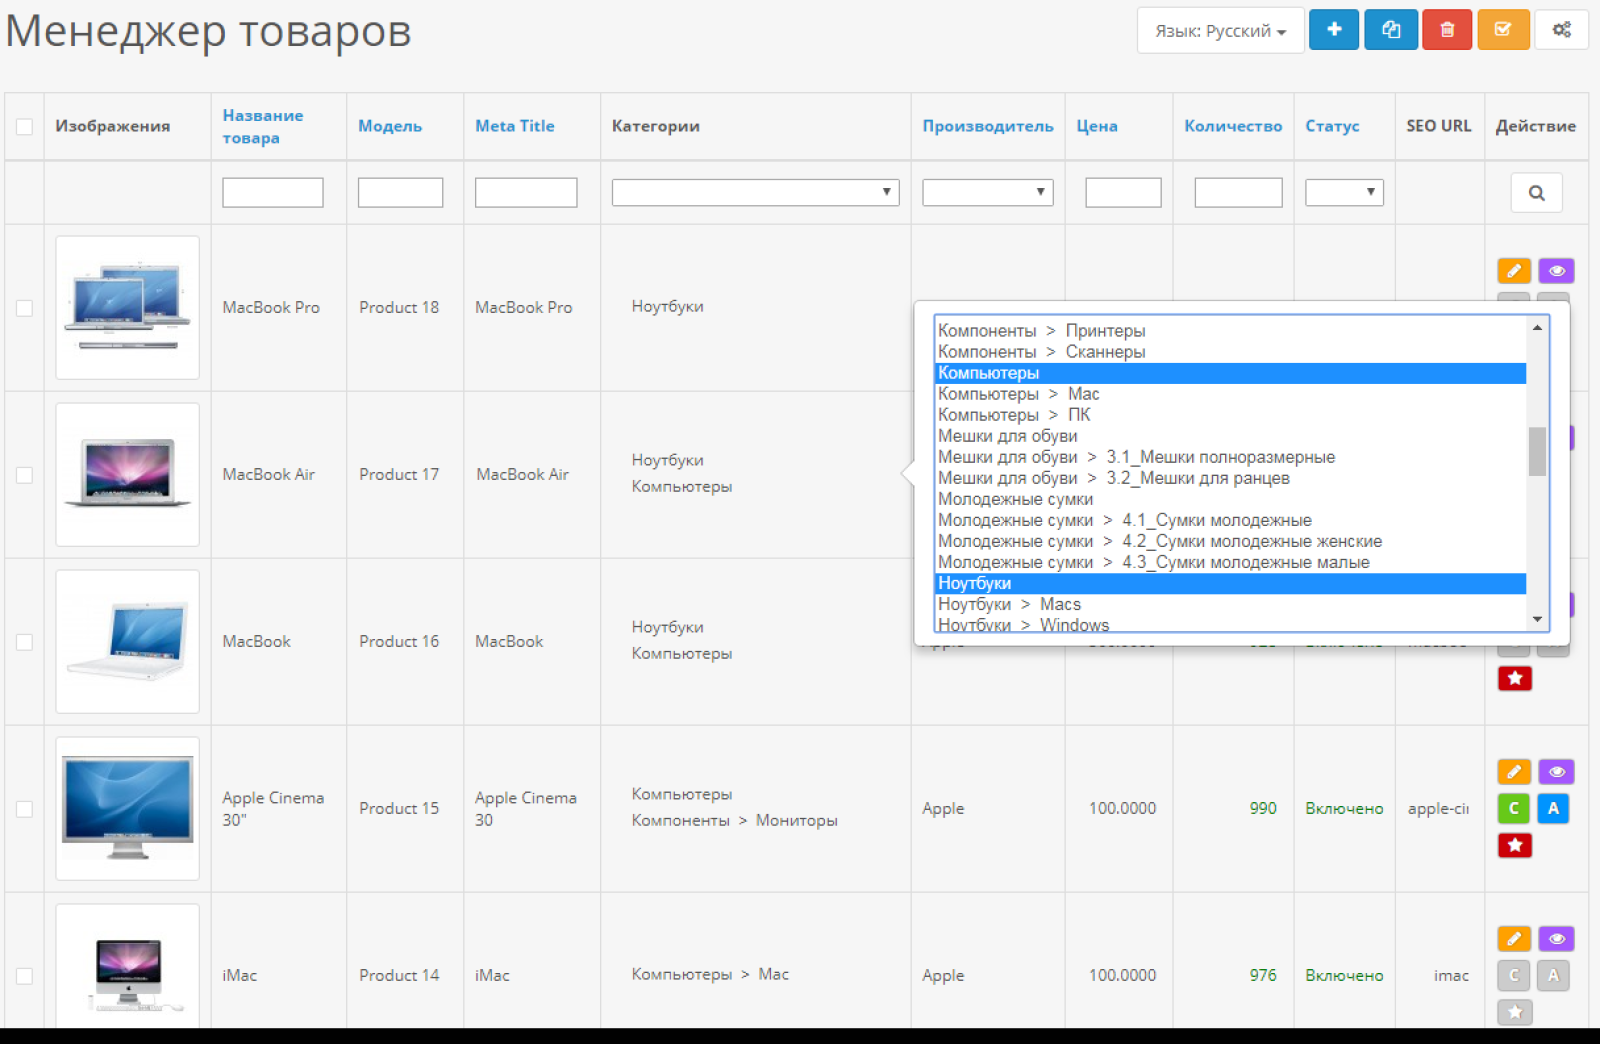Click the pencil edit icon for MacBook Pro
This screenshot has height=1045, width=1600.
click(x=1514, y=271)
